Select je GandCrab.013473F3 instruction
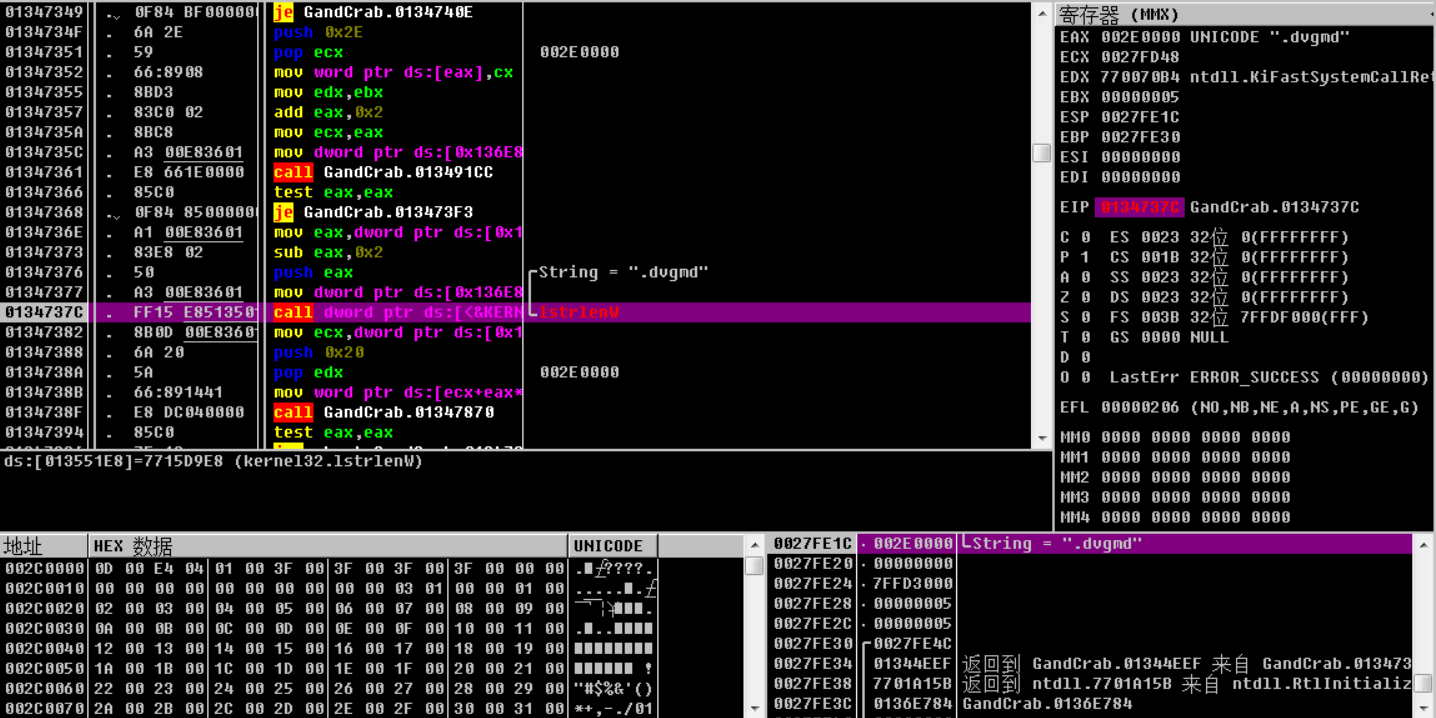 pyautogui.click(x=373, y=212)
